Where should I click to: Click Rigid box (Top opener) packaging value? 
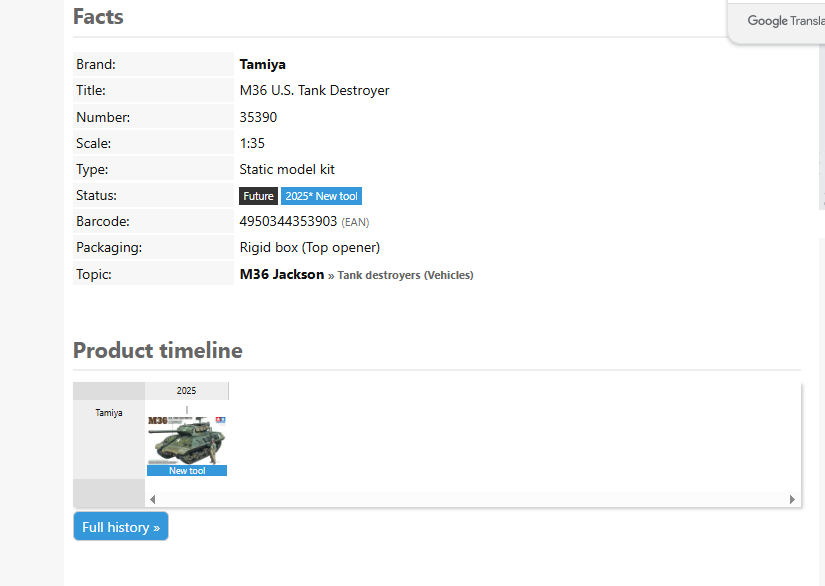point(309,247)
